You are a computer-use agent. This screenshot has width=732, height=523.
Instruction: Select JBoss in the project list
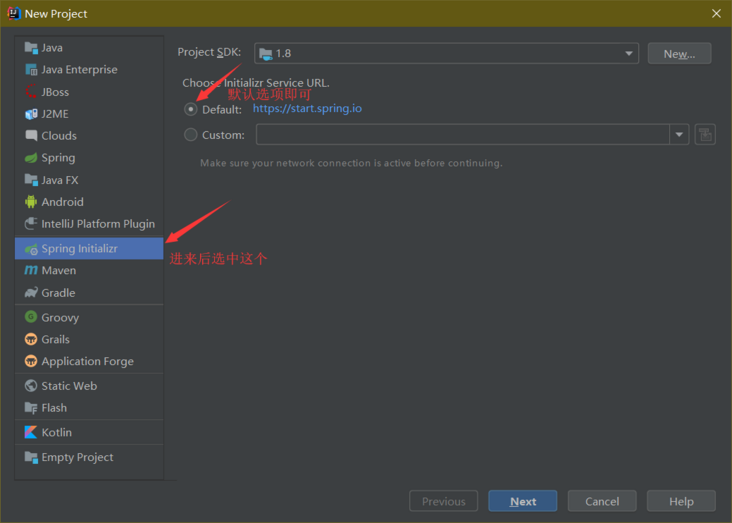[89, 92]
